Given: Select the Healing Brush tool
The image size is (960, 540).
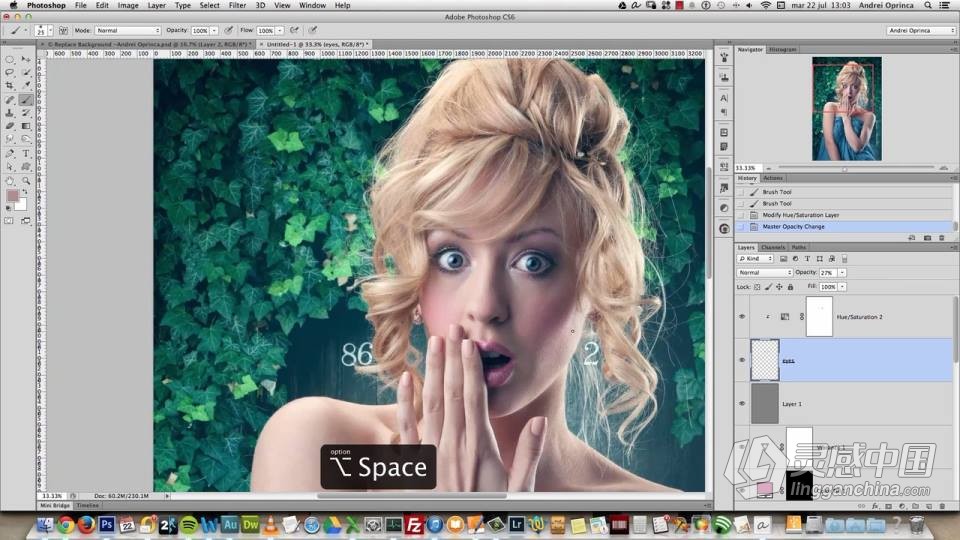Looking at the screenshot, I should click(x=10, y=99).
